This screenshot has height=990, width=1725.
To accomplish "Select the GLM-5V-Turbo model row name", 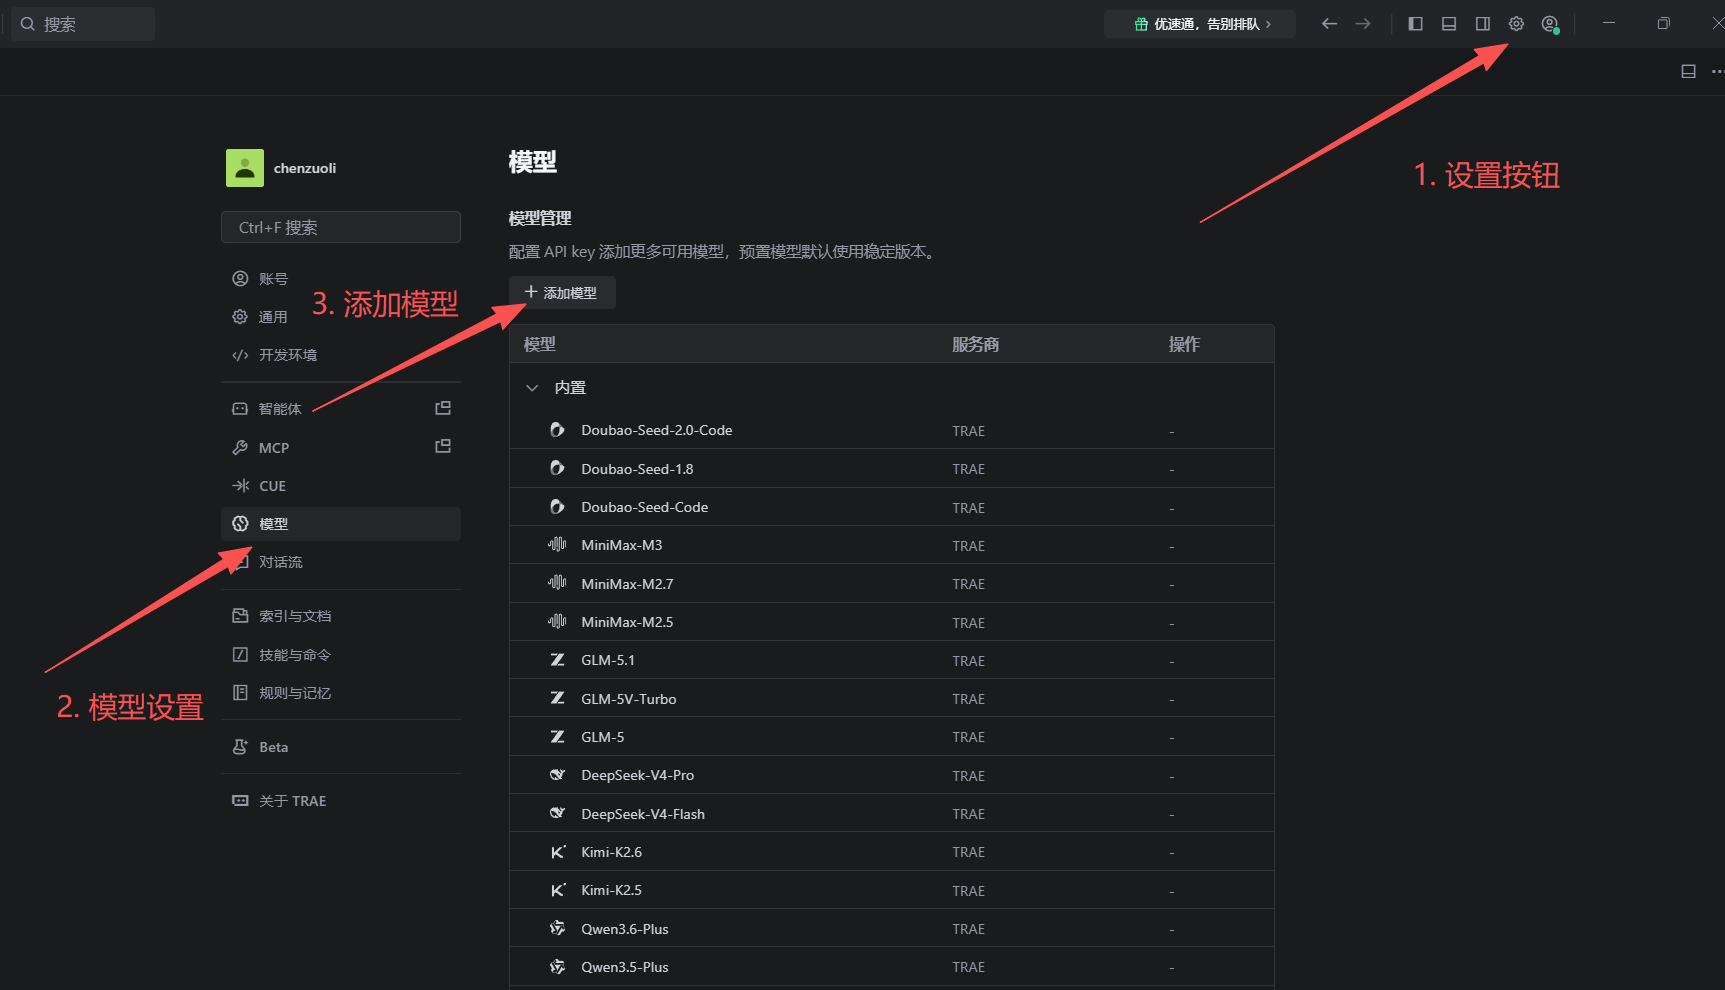I will pos(629,699).
